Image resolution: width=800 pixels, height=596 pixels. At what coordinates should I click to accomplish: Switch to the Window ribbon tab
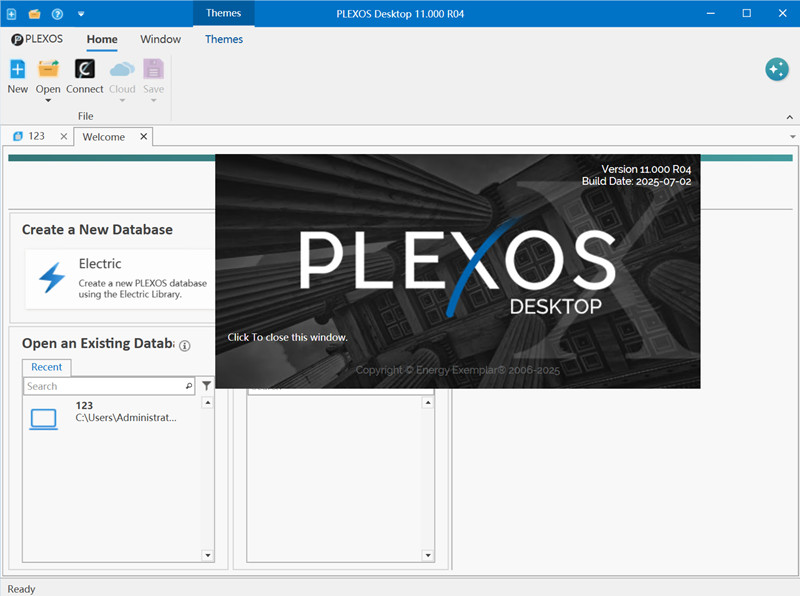pos(160,39)
